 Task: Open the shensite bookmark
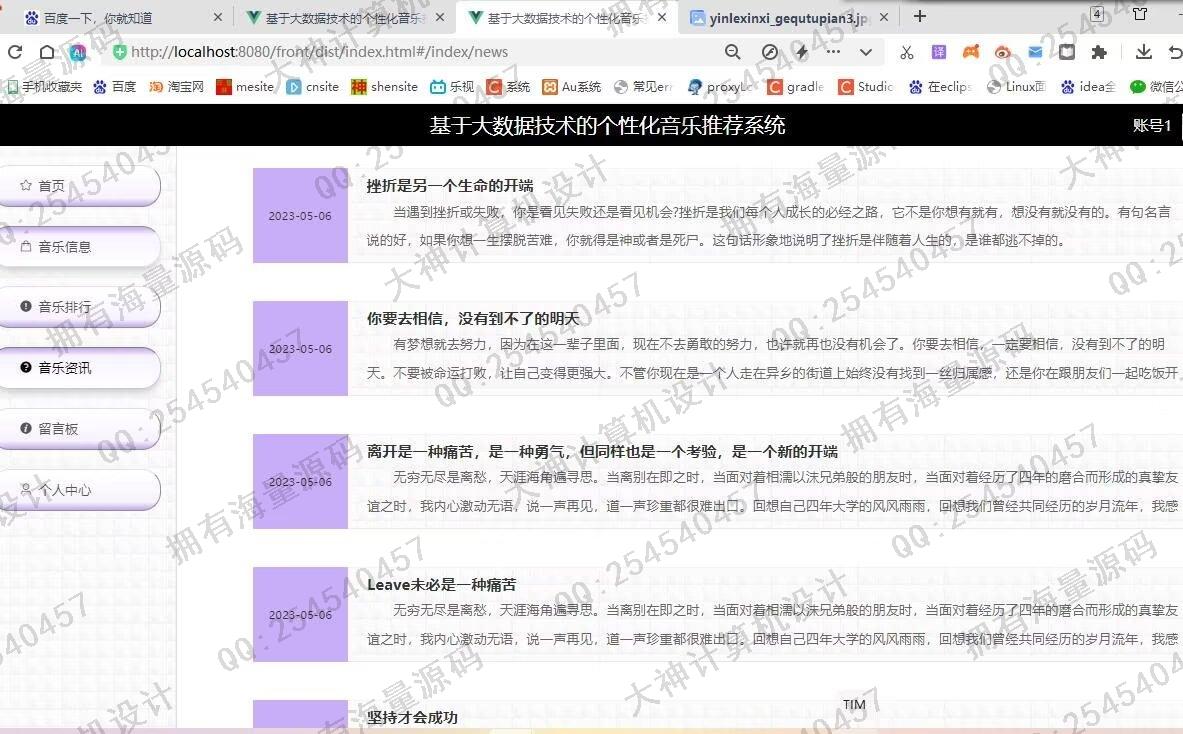pos(385,87)
